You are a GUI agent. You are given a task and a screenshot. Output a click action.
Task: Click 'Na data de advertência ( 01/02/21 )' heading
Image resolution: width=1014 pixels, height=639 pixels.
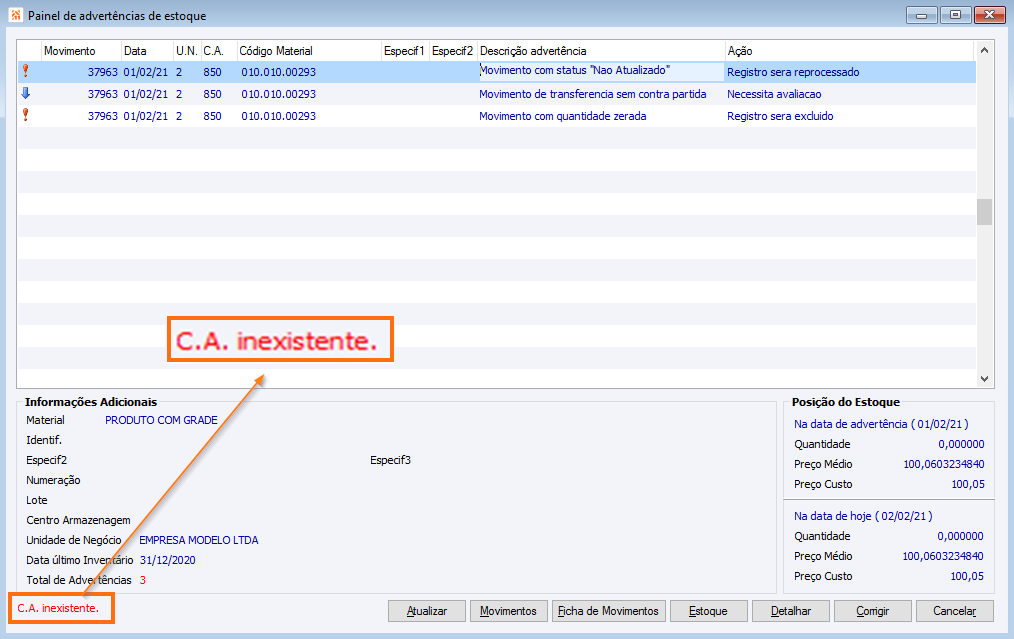[x=881, y=424]
